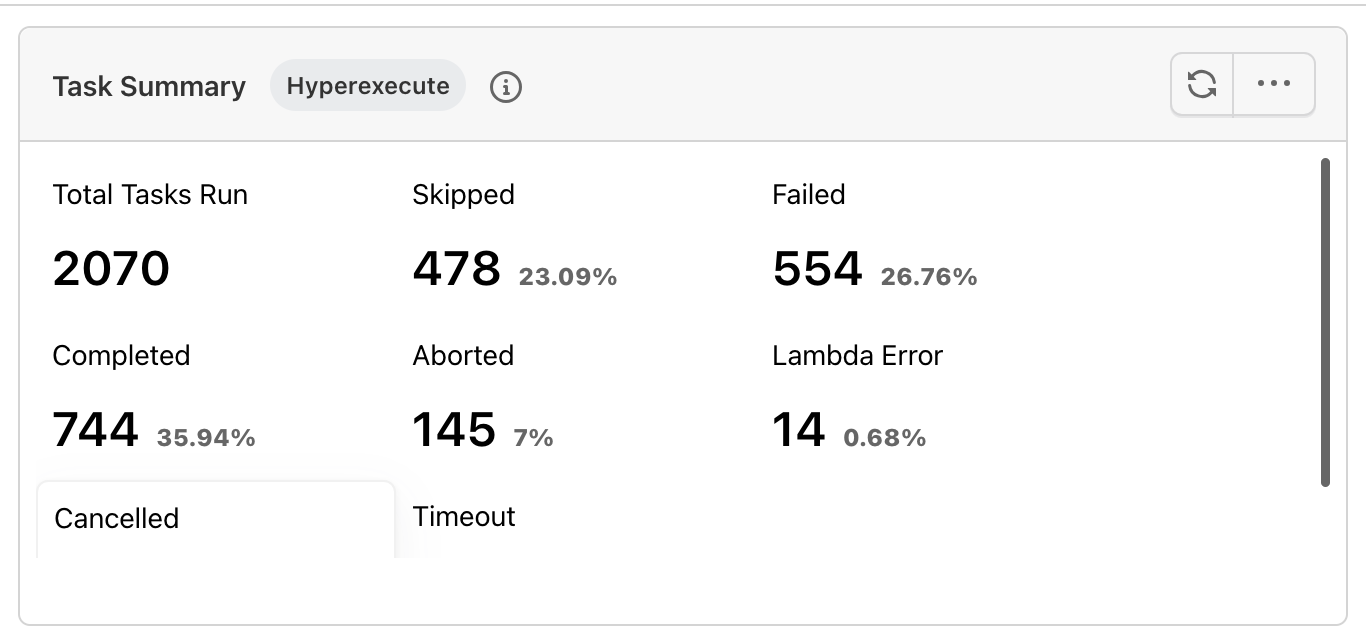Select the Skipped count 478

point(456,269)
